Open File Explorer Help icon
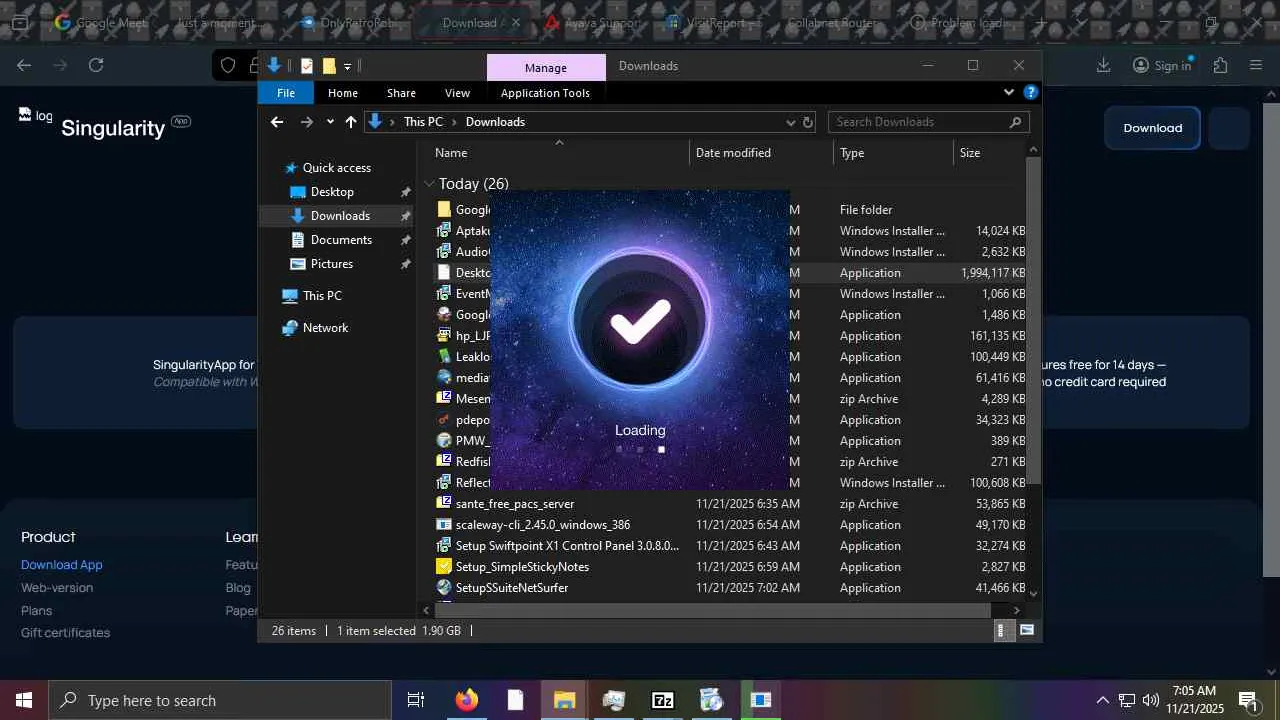The width and height of the screenshot is (1280, 720). click(1030, 93)
